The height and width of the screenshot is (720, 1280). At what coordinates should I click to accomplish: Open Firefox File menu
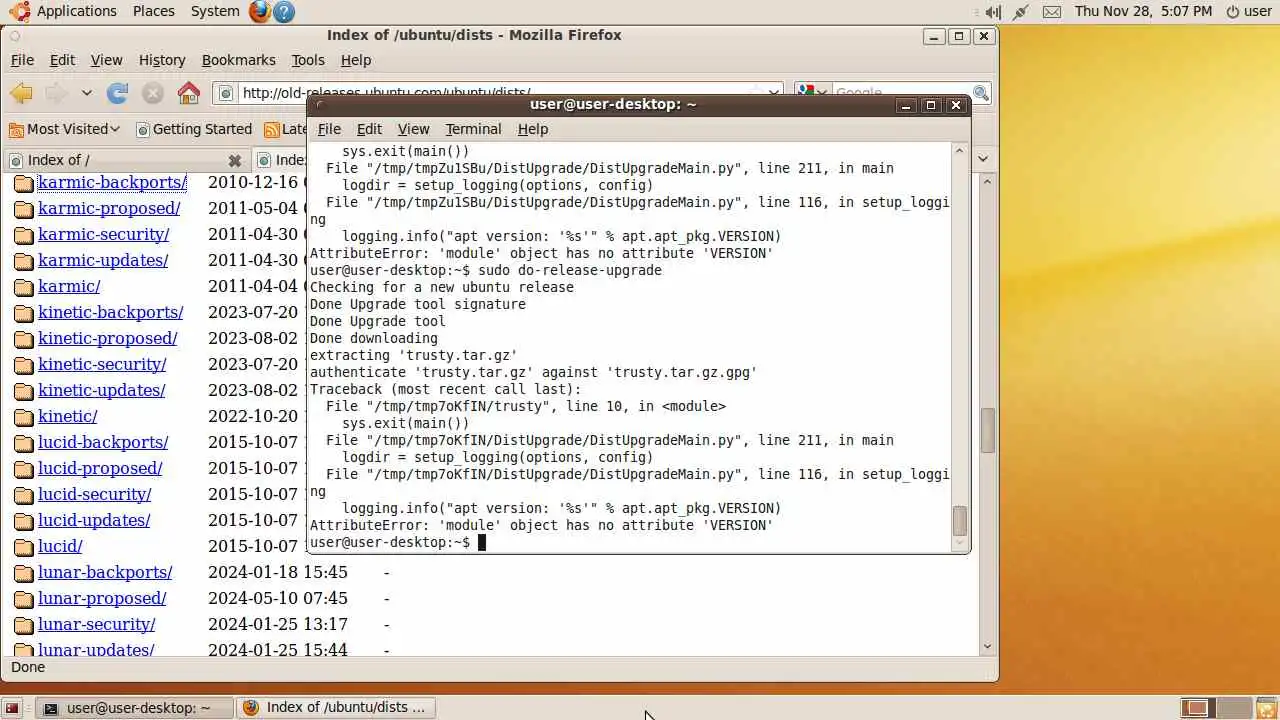click(22, 60)
